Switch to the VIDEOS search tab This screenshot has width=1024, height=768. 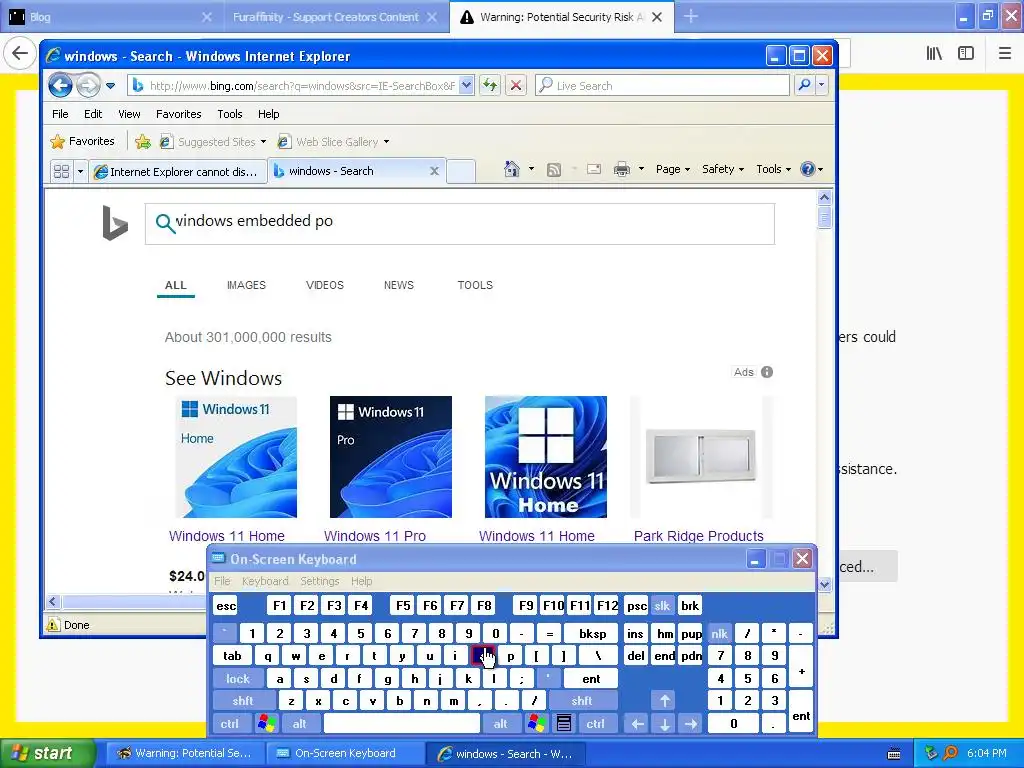[x=325, y=285]
